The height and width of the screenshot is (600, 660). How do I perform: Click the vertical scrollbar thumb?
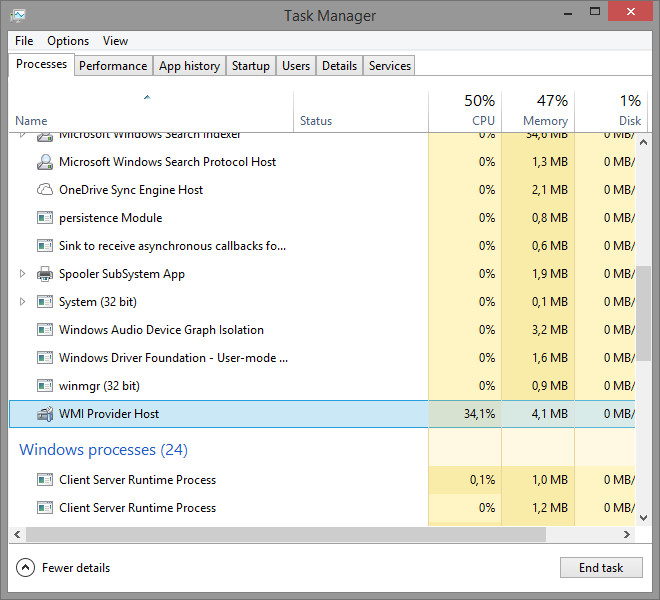pyautogui.click(x=643, y=313)
